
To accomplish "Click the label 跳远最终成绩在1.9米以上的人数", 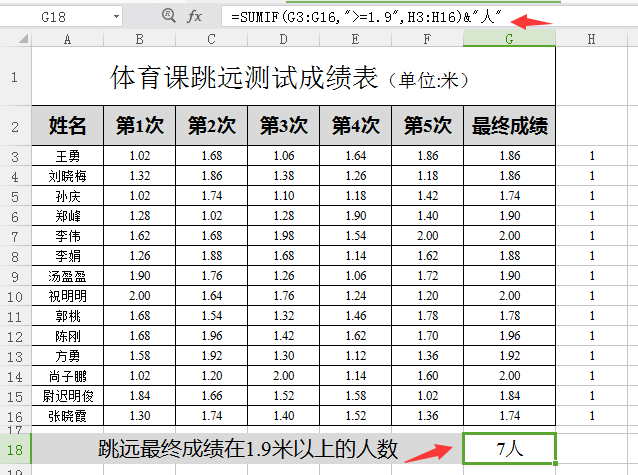I will pyautogui.click(x=247, y=449).
